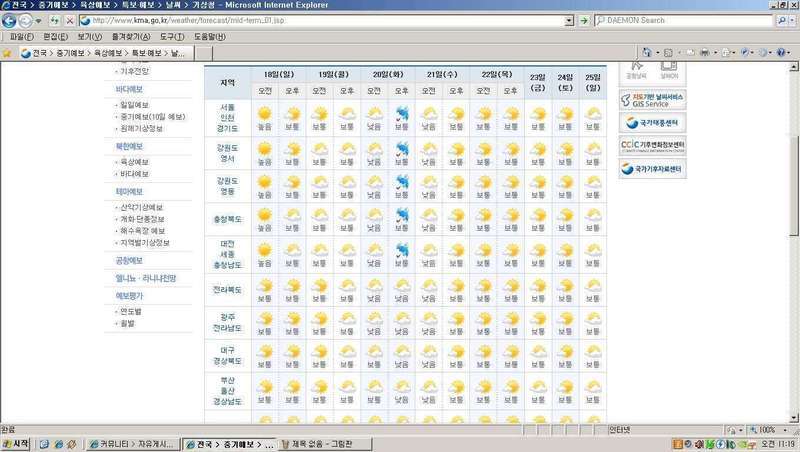Open the Home button dropdown arrow

[x=658, y=53]
